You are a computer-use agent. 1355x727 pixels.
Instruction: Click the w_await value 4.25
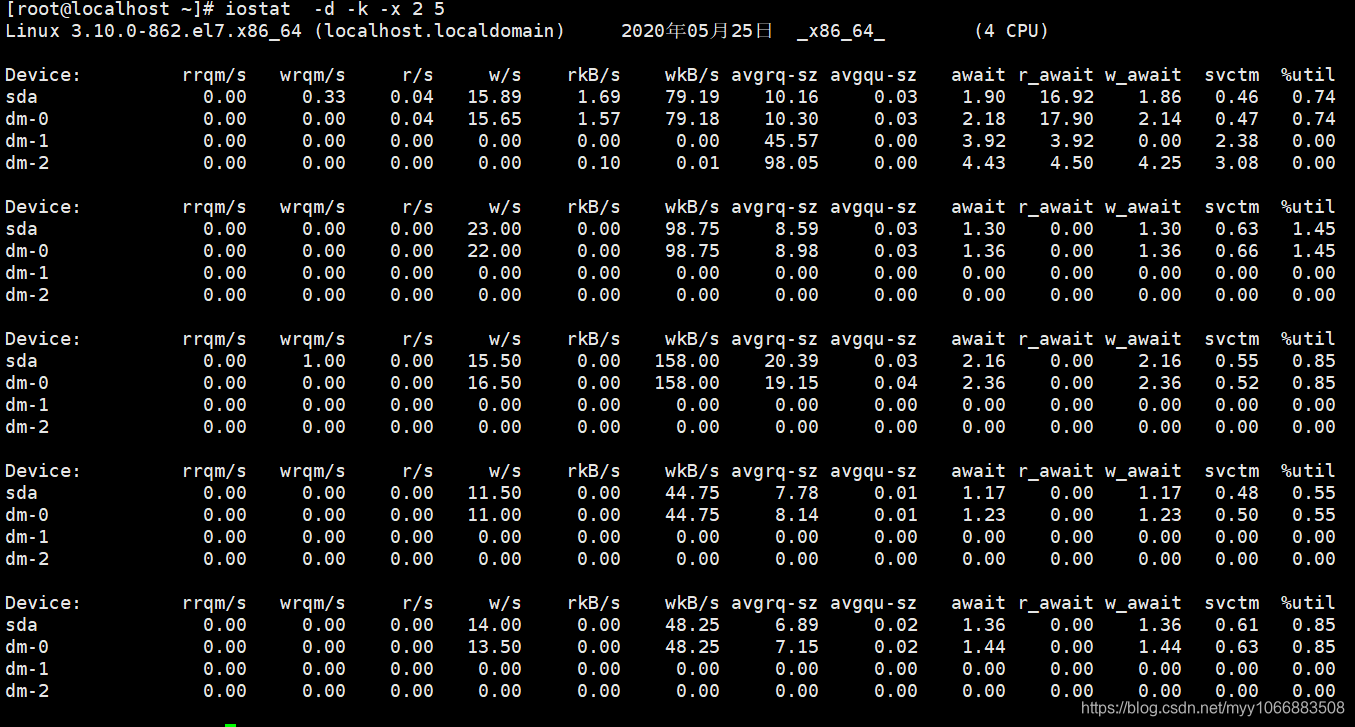(x=1160, y=163)
